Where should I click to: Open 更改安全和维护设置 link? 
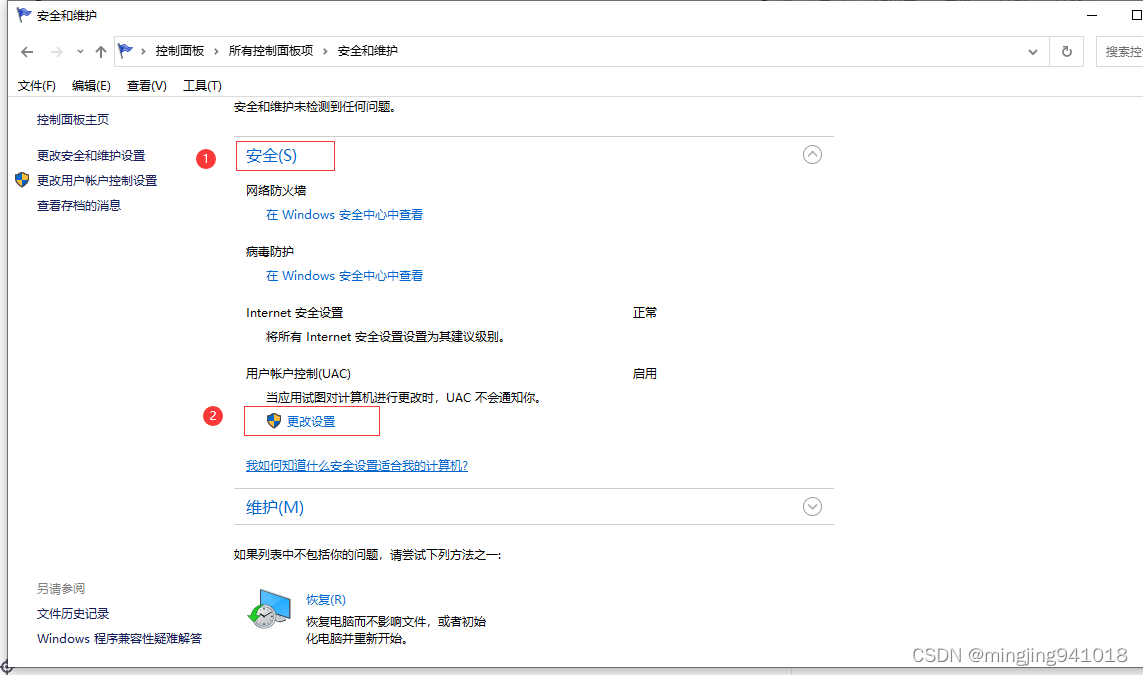click(x=91, y=155)
